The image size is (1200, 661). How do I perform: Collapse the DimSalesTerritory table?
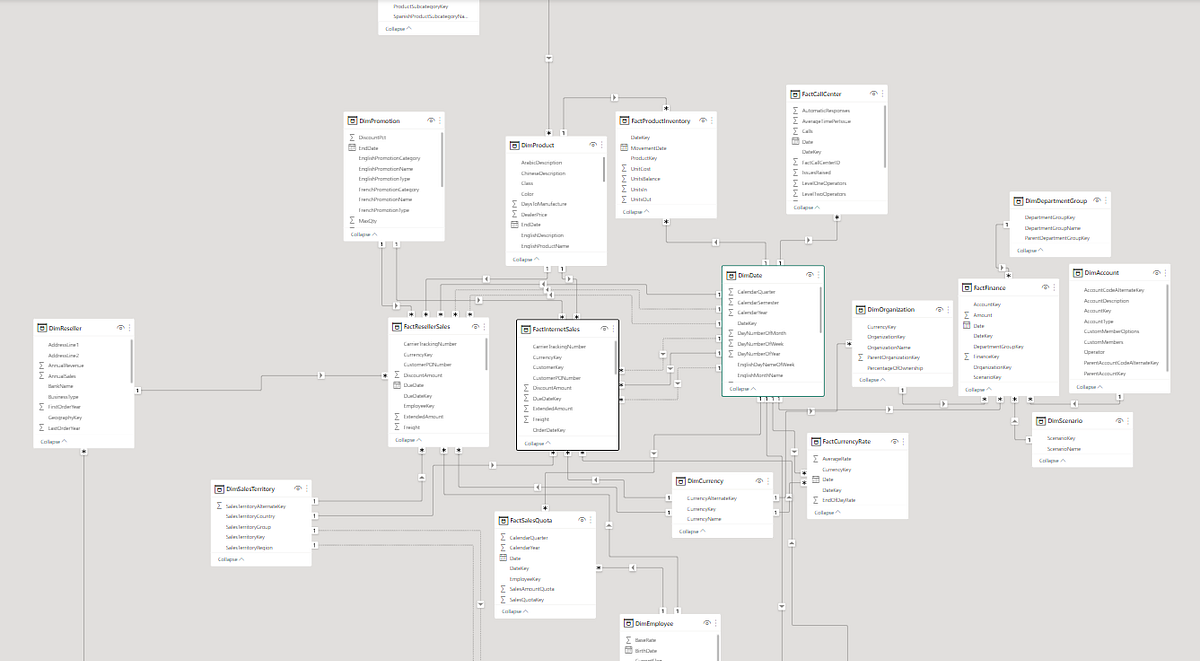227,559
